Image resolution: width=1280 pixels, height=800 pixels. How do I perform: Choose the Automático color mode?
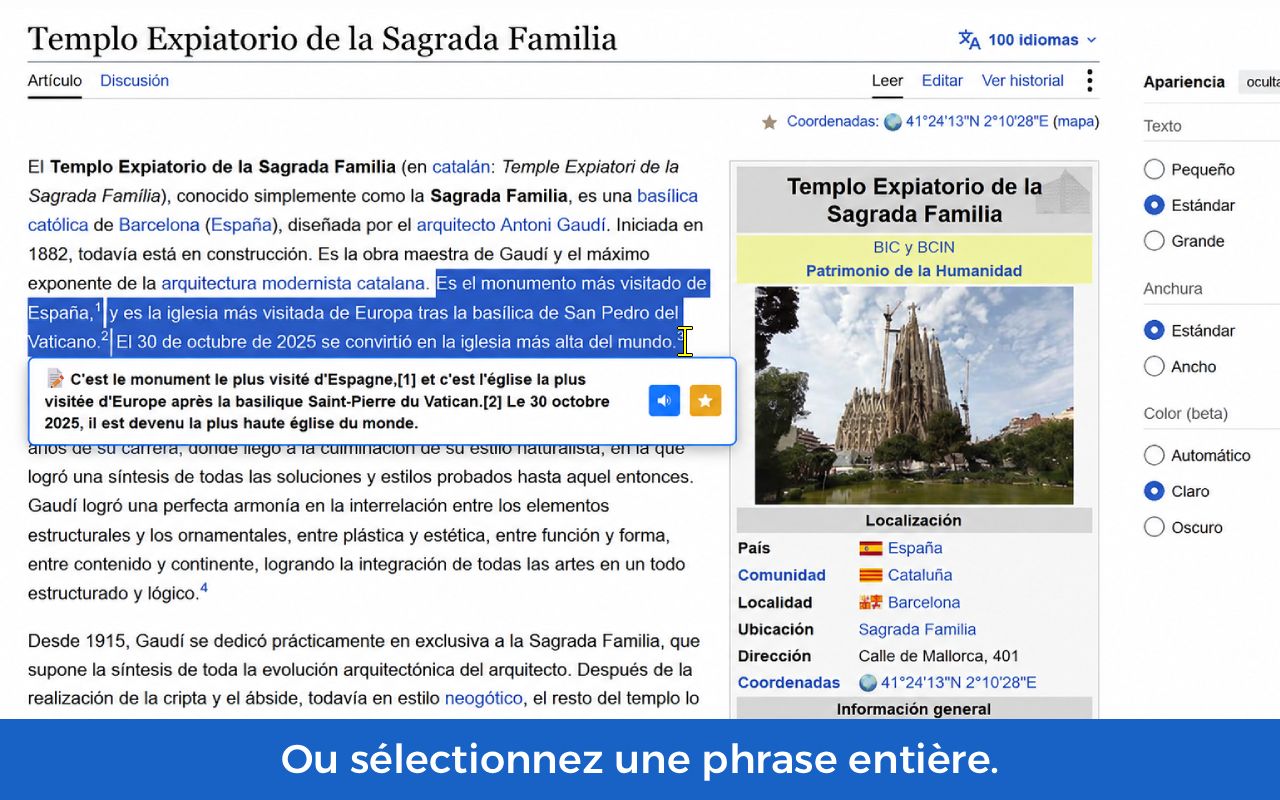(1154, 455)
